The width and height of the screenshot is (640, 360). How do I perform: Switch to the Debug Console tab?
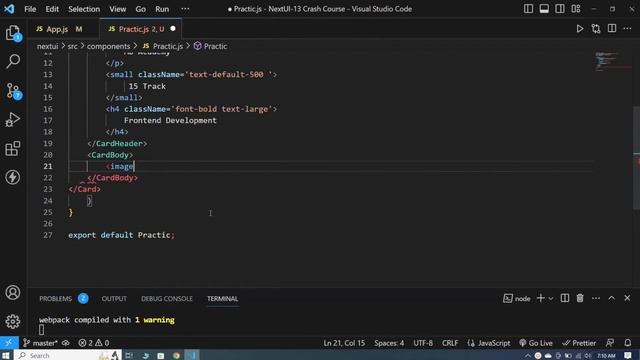167,299
